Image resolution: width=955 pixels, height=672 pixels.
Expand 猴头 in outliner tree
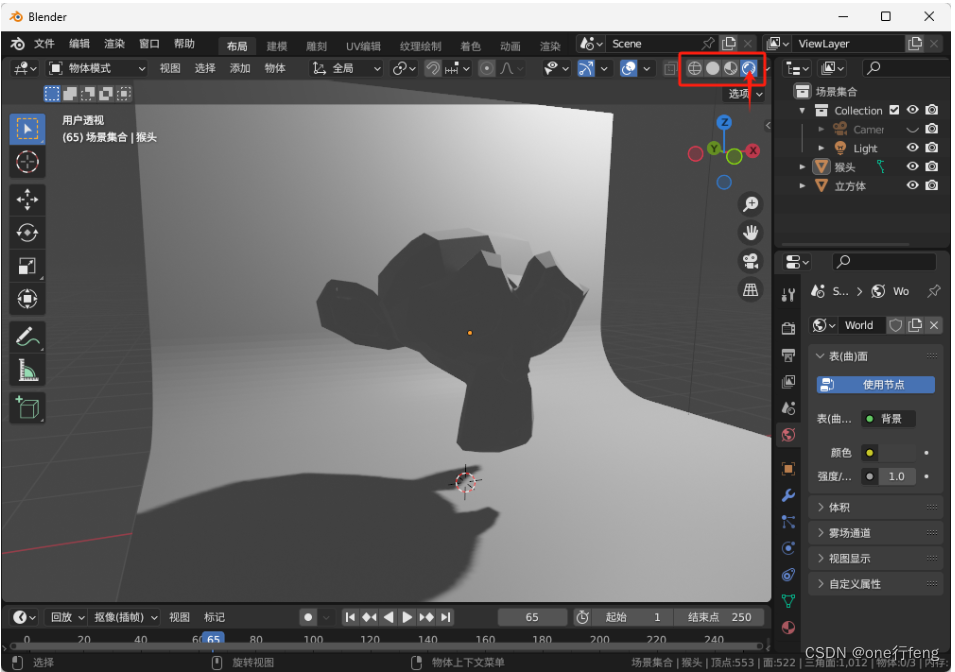pos(802,166)
